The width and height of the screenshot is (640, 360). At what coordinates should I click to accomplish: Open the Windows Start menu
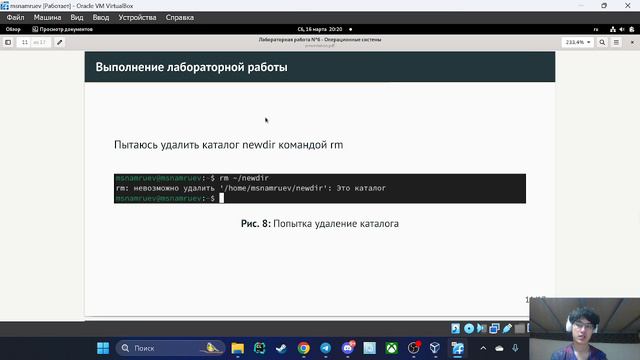[x=103, y=348]
